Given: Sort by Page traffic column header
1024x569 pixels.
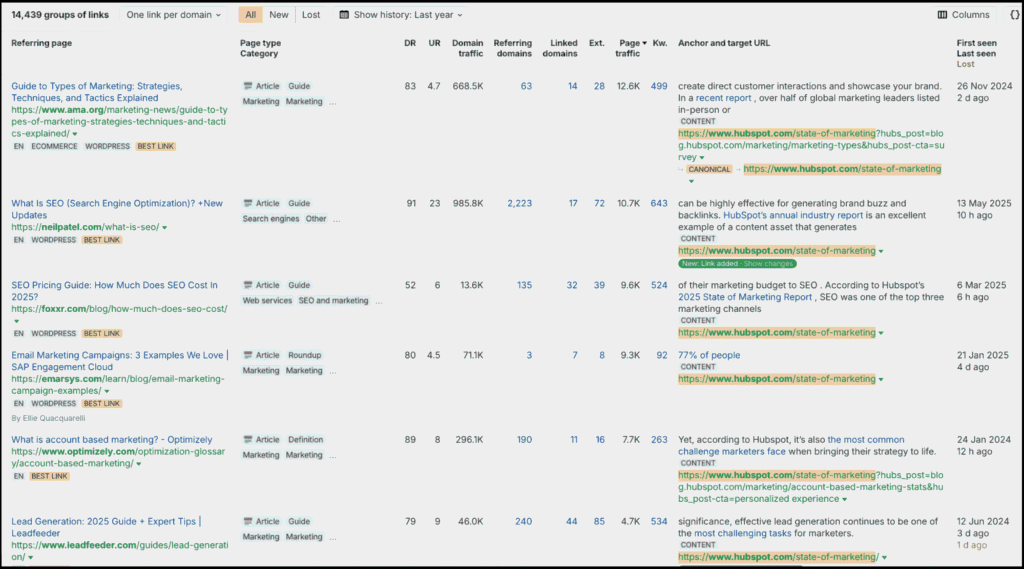Looking at the screenshot, I should click(630, 48).
